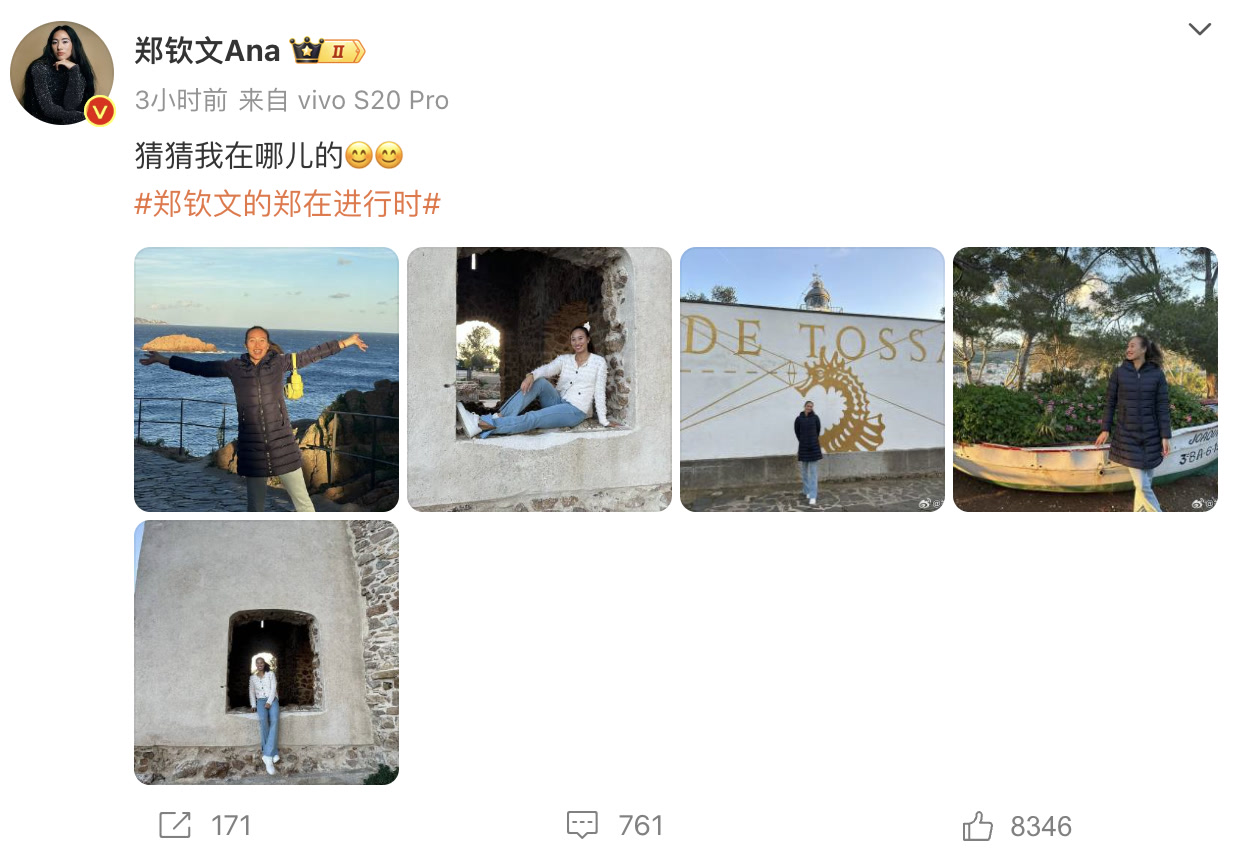This screenshot has width=1234, height=858.
Task: Like the post with thumbs-up icon
Action: (x=977, y=826)
